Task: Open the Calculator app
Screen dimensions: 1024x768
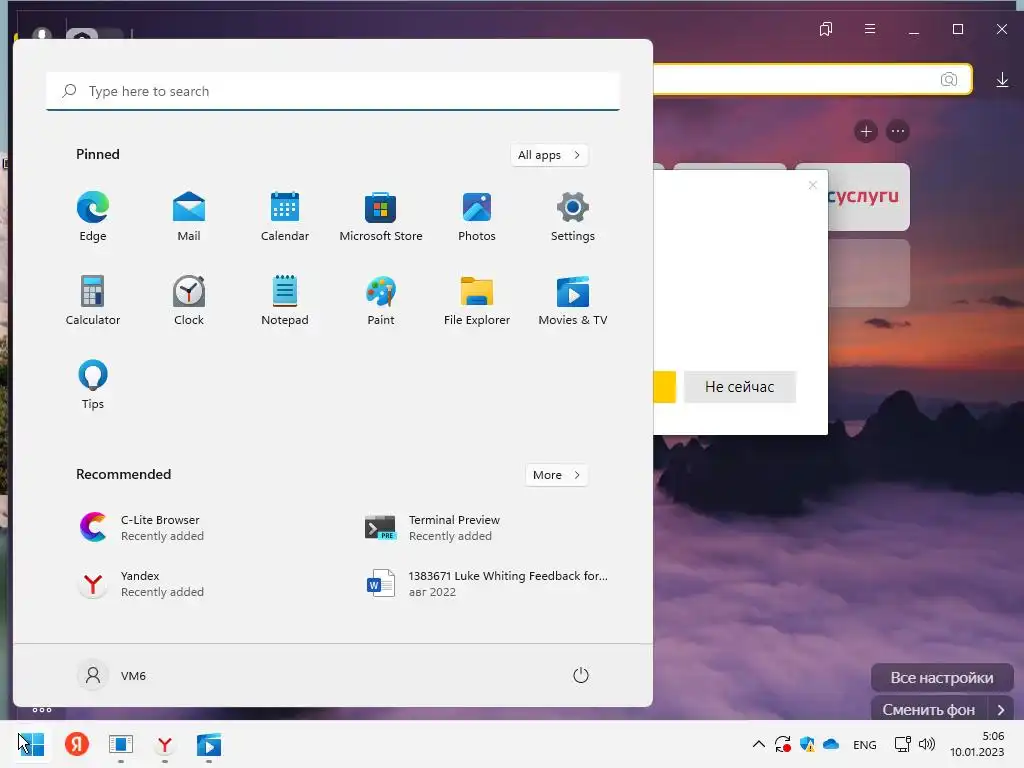Action: click(93, 301)
